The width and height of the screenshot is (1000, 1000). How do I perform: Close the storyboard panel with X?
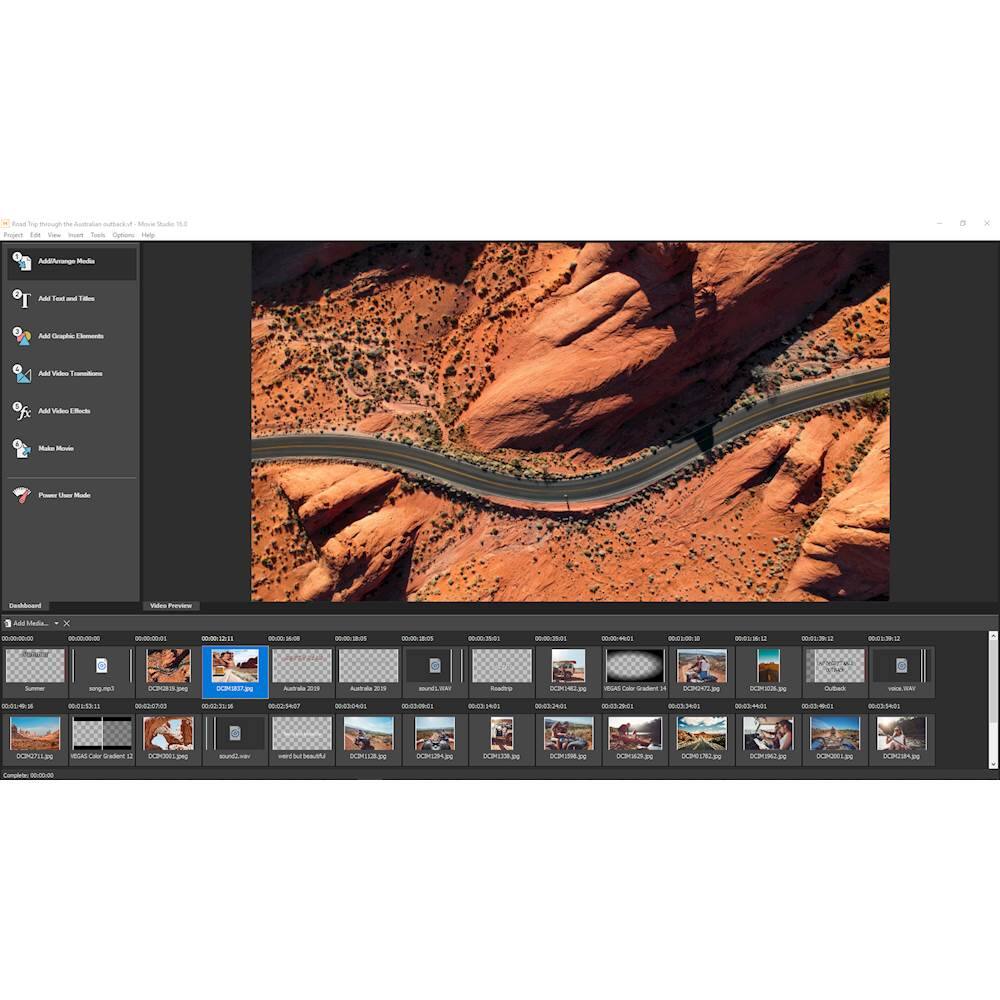(67, 623)
